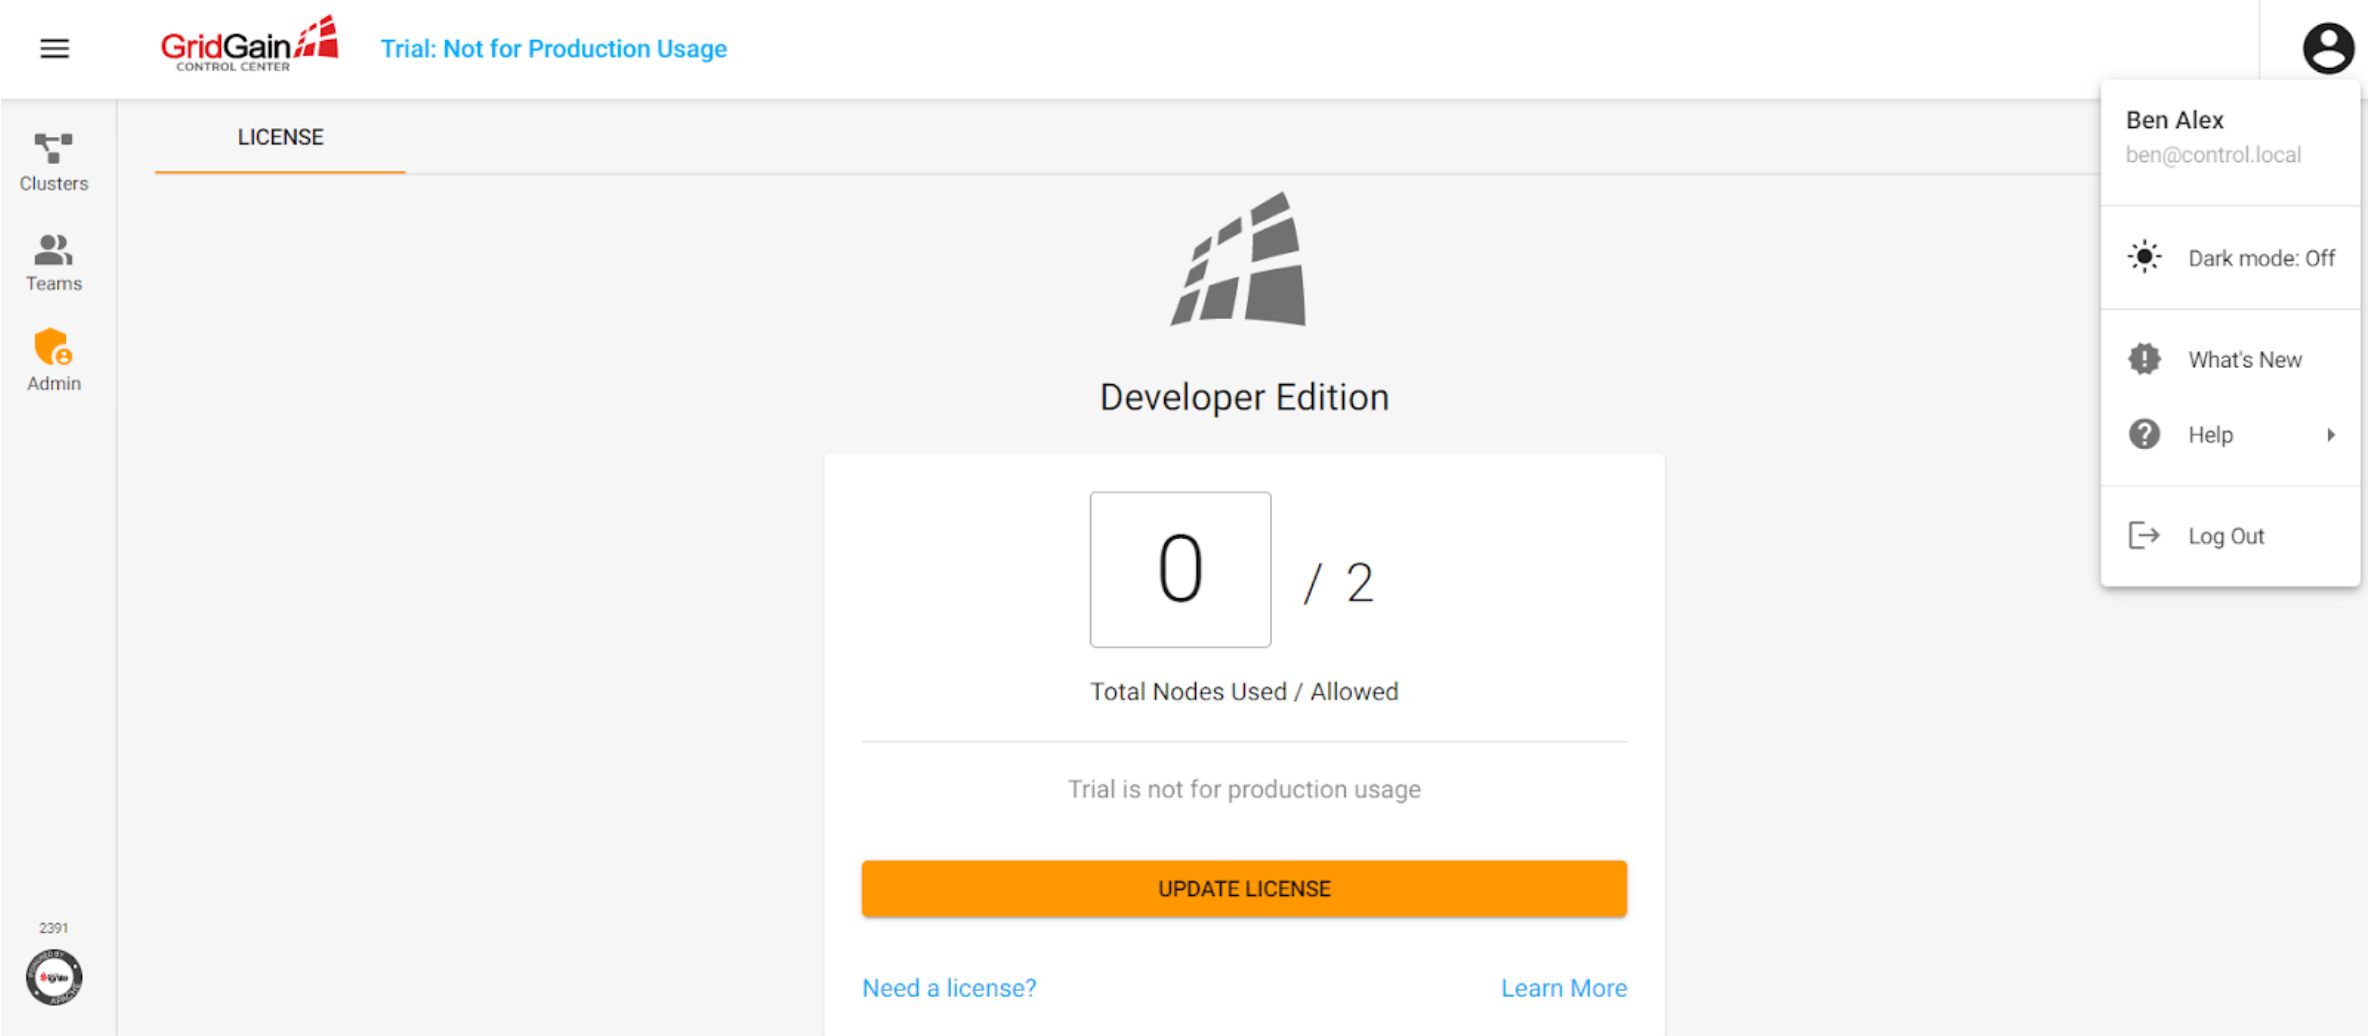The width and height of the screenshot is (2368, 1036).
Task: Go to the Teams sidebar section
Action: click(x=54, y=262)
